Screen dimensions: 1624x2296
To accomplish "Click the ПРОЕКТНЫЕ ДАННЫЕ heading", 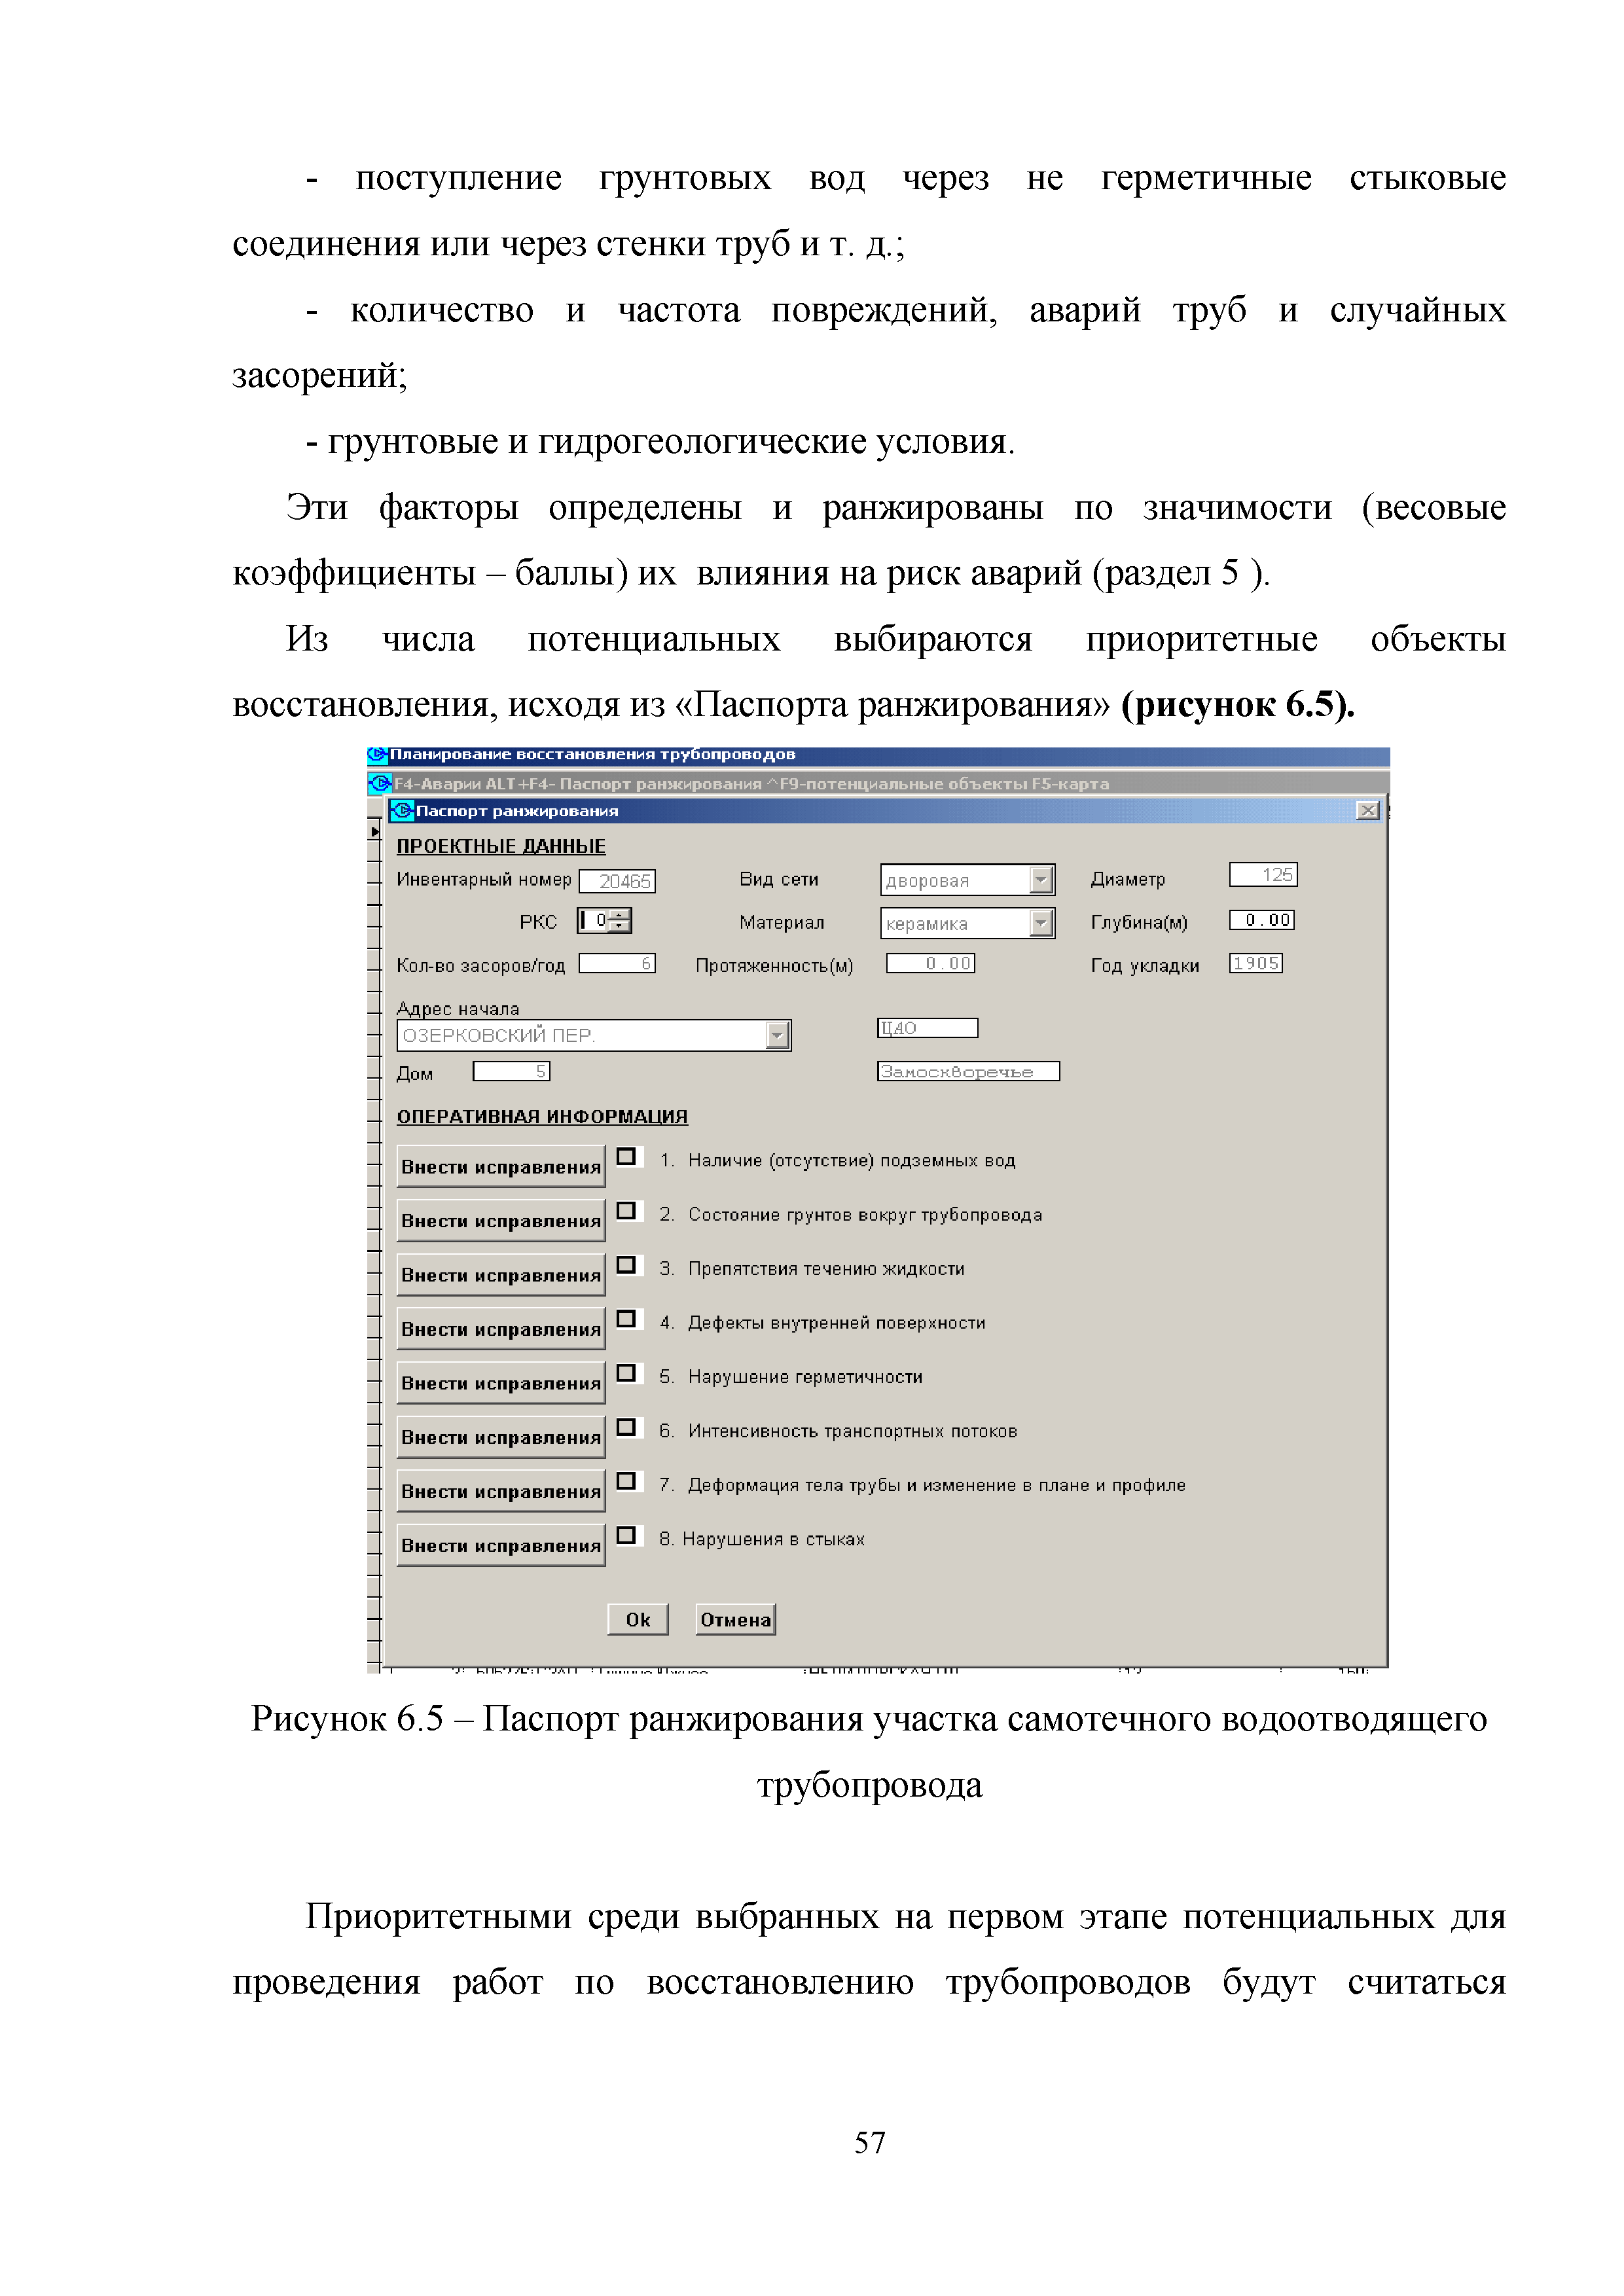I will pos(501,846).
